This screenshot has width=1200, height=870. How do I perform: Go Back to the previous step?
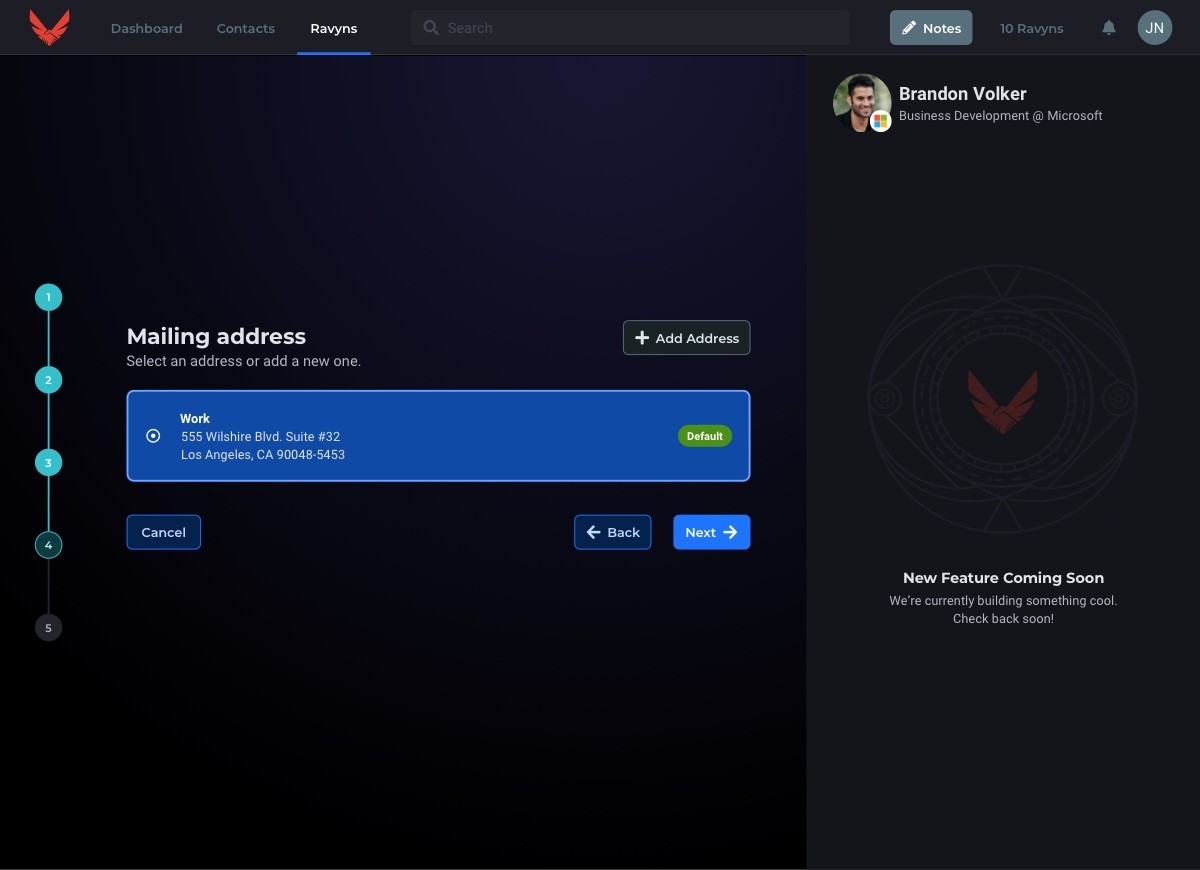point(612,532)
